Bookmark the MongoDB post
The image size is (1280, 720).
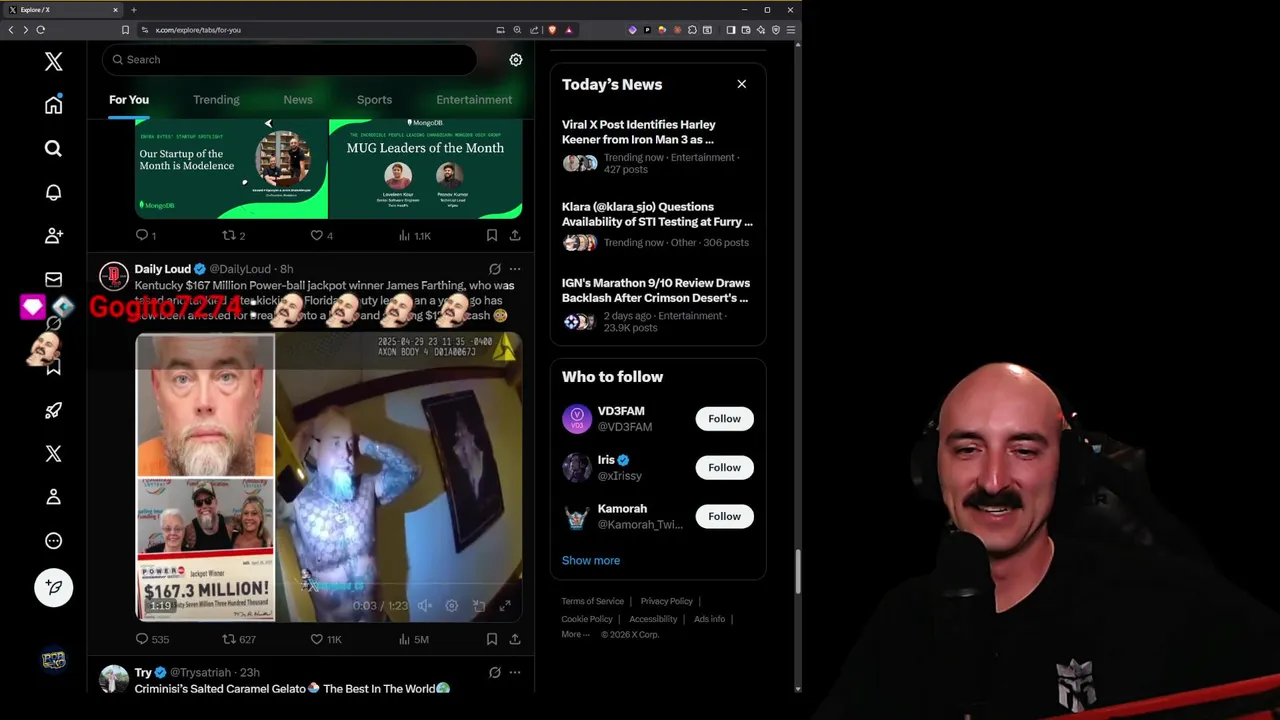click(492, 236)
